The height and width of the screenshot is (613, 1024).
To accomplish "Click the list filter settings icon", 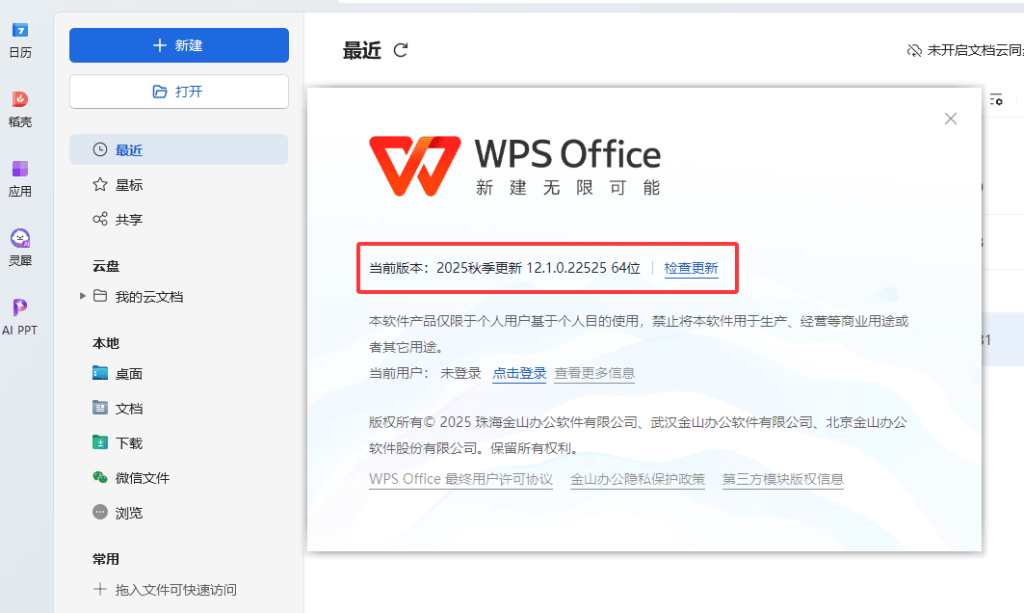I will click(x=996, y=100).
